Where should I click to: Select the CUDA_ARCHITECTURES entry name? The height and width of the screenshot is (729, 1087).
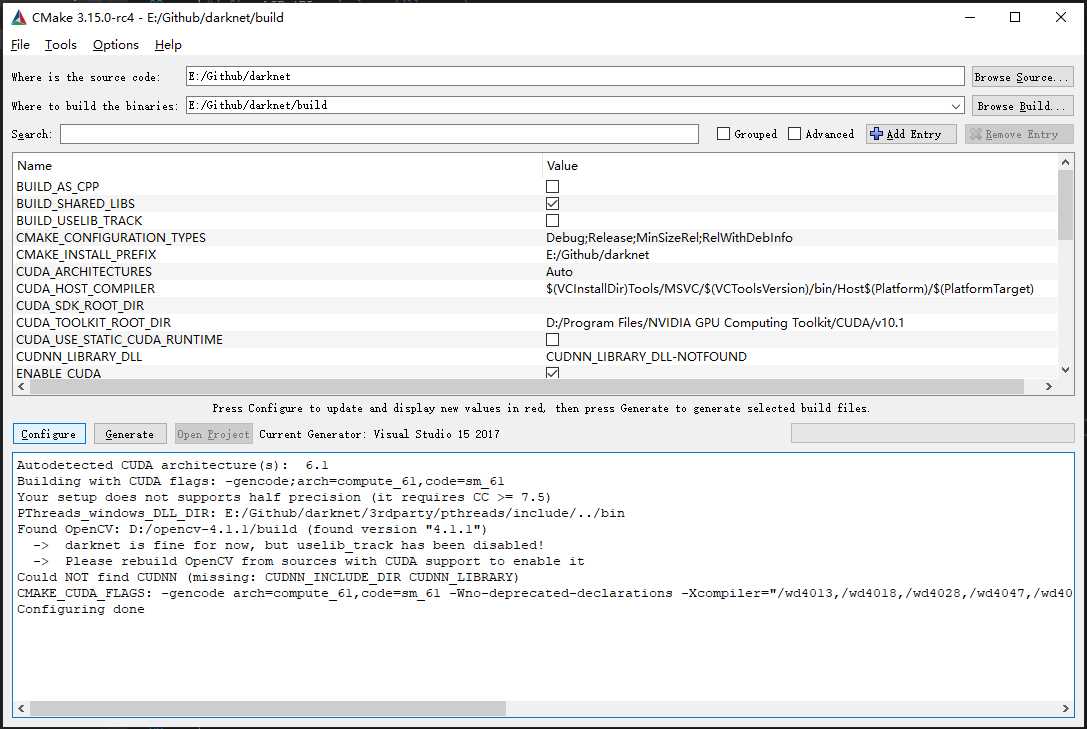click(x=84, y=272)
